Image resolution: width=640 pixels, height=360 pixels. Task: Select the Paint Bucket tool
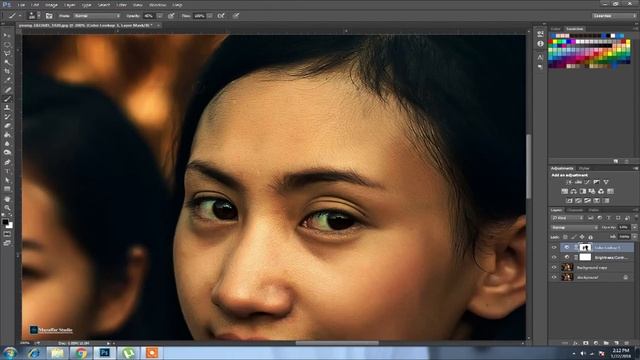tap(7, 135)
